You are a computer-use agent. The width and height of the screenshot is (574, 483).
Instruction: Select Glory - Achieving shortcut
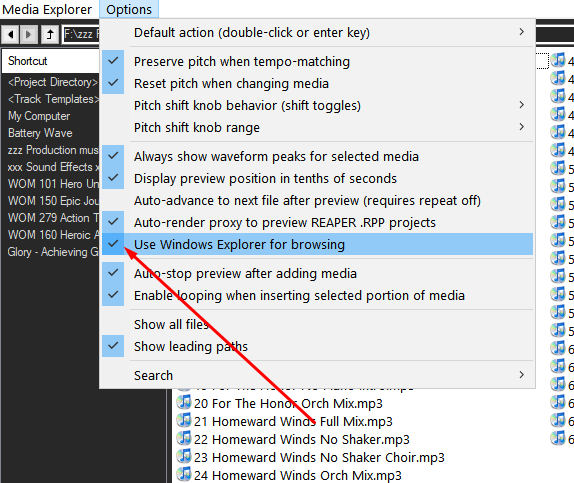pos(53,252)
